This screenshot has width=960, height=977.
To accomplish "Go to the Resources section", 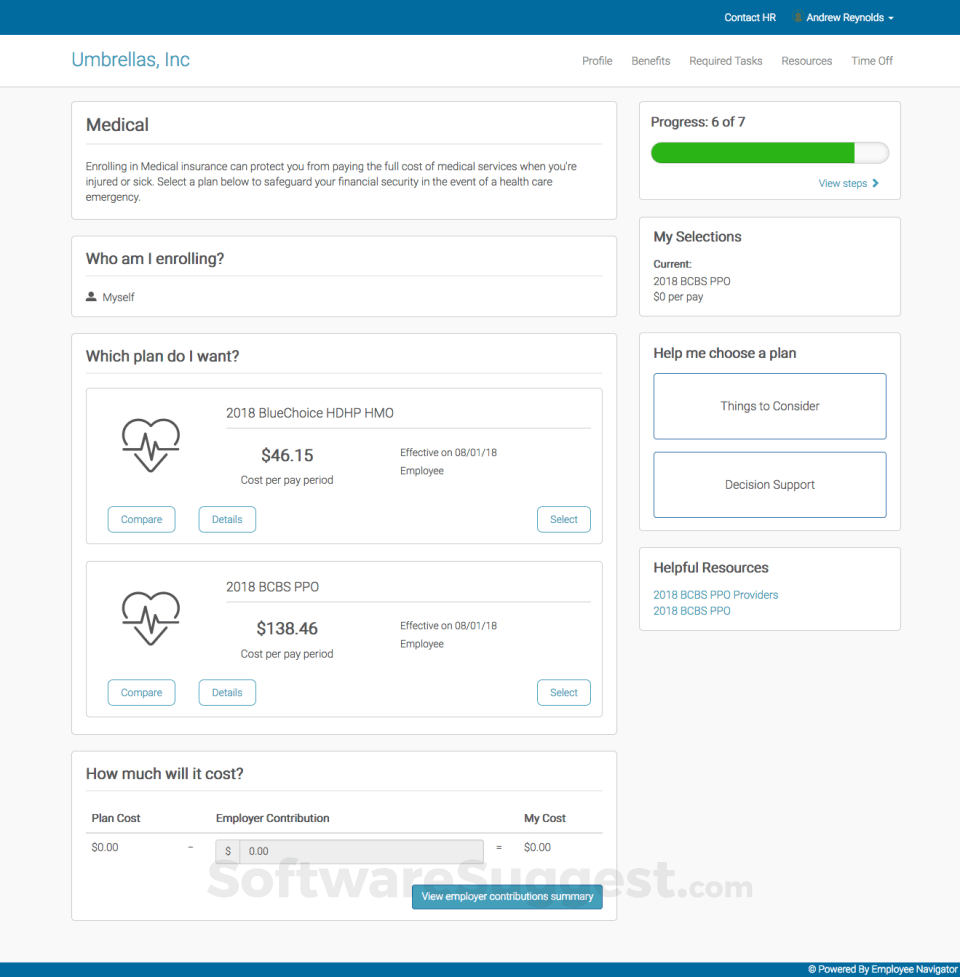I will click(806, 61).
